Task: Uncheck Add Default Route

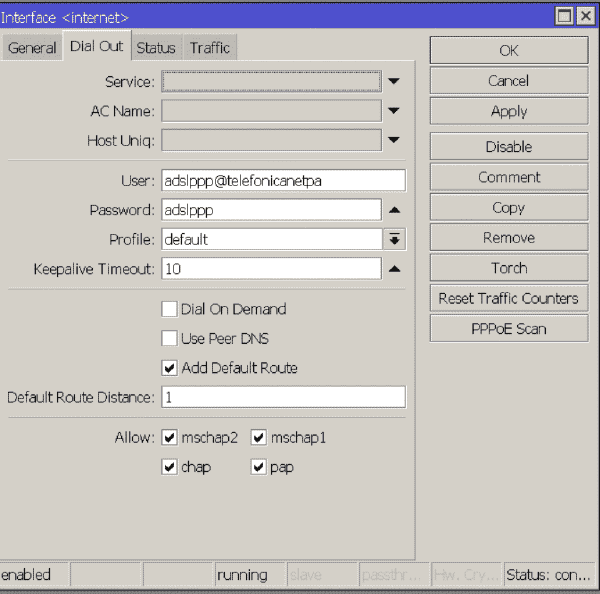Action: pyautogui.click(x=169, y=368)
